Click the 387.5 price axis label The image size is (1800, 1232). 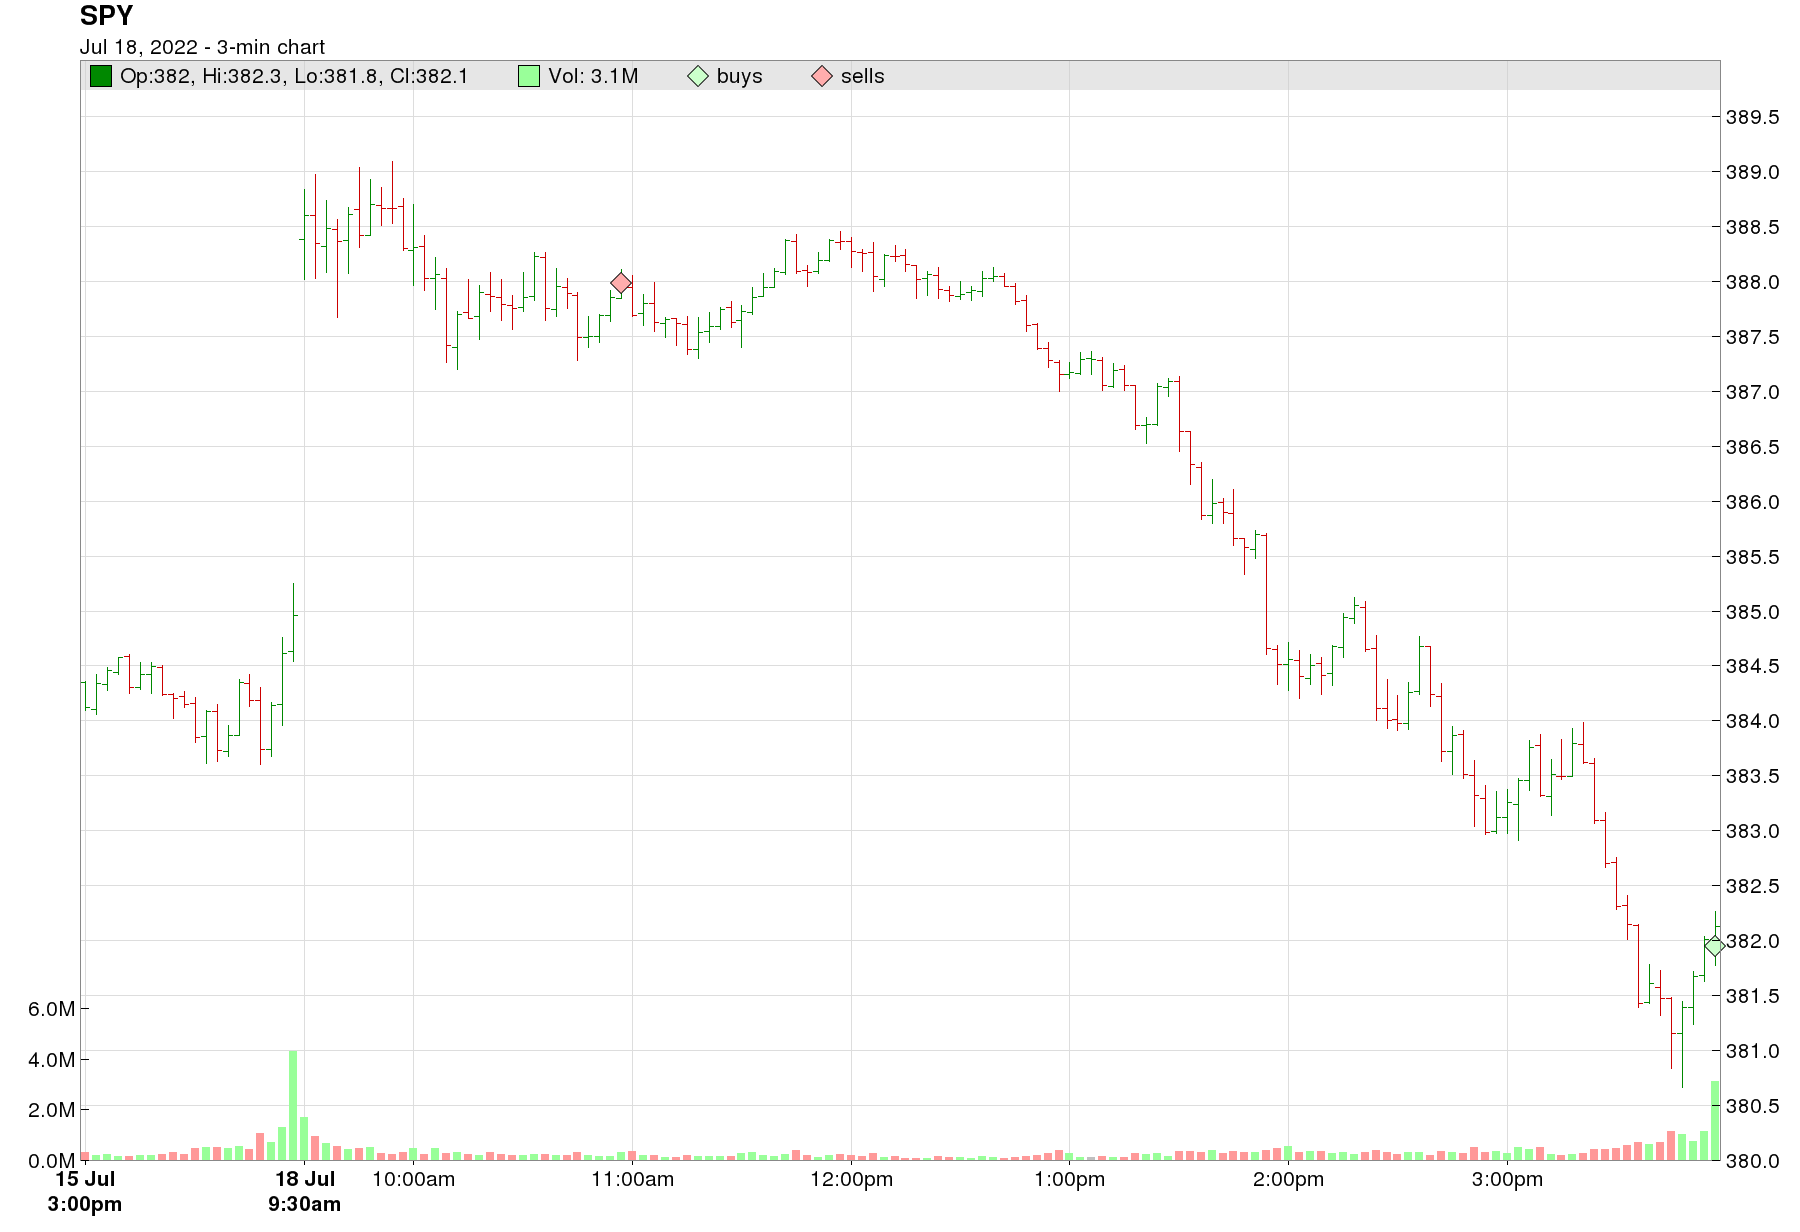[x=1753, y=337]
